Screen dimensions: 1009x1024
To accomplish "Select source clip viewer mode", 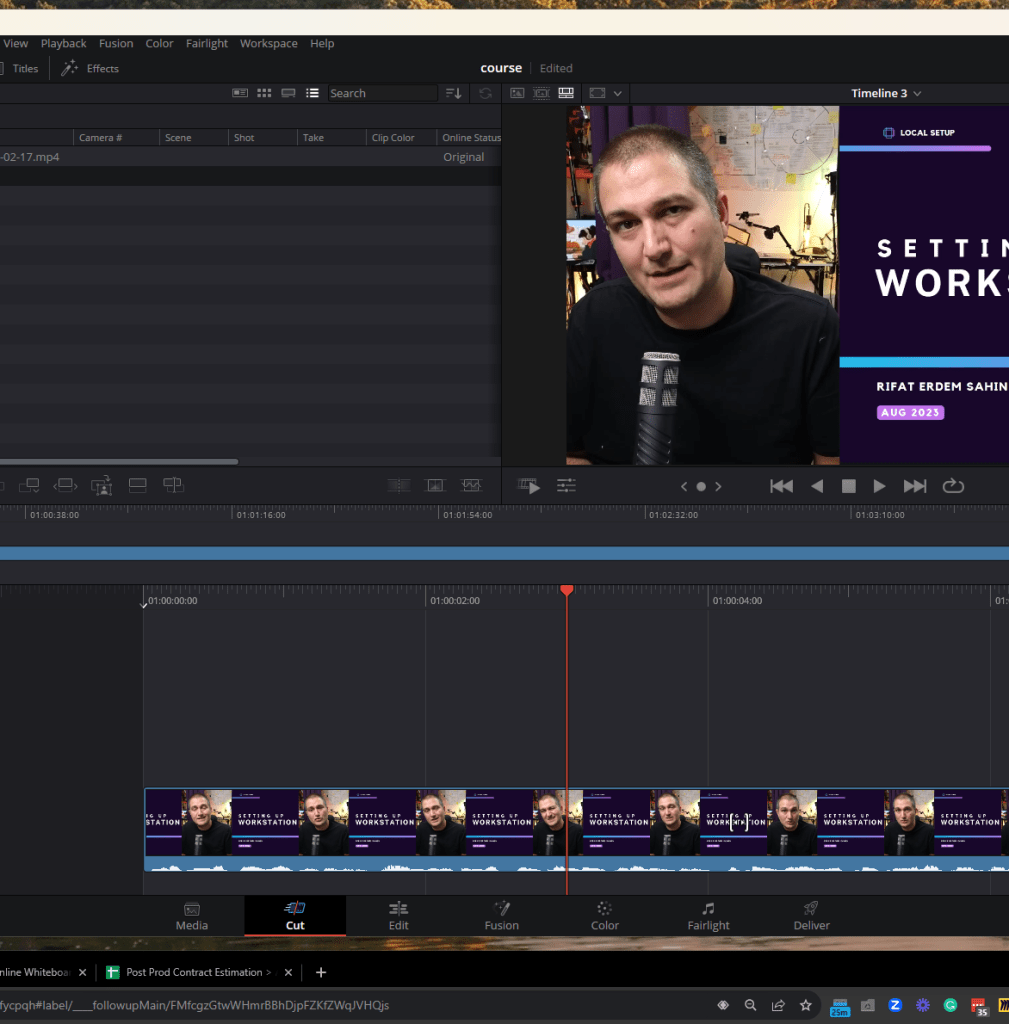I will click(517, 93).
